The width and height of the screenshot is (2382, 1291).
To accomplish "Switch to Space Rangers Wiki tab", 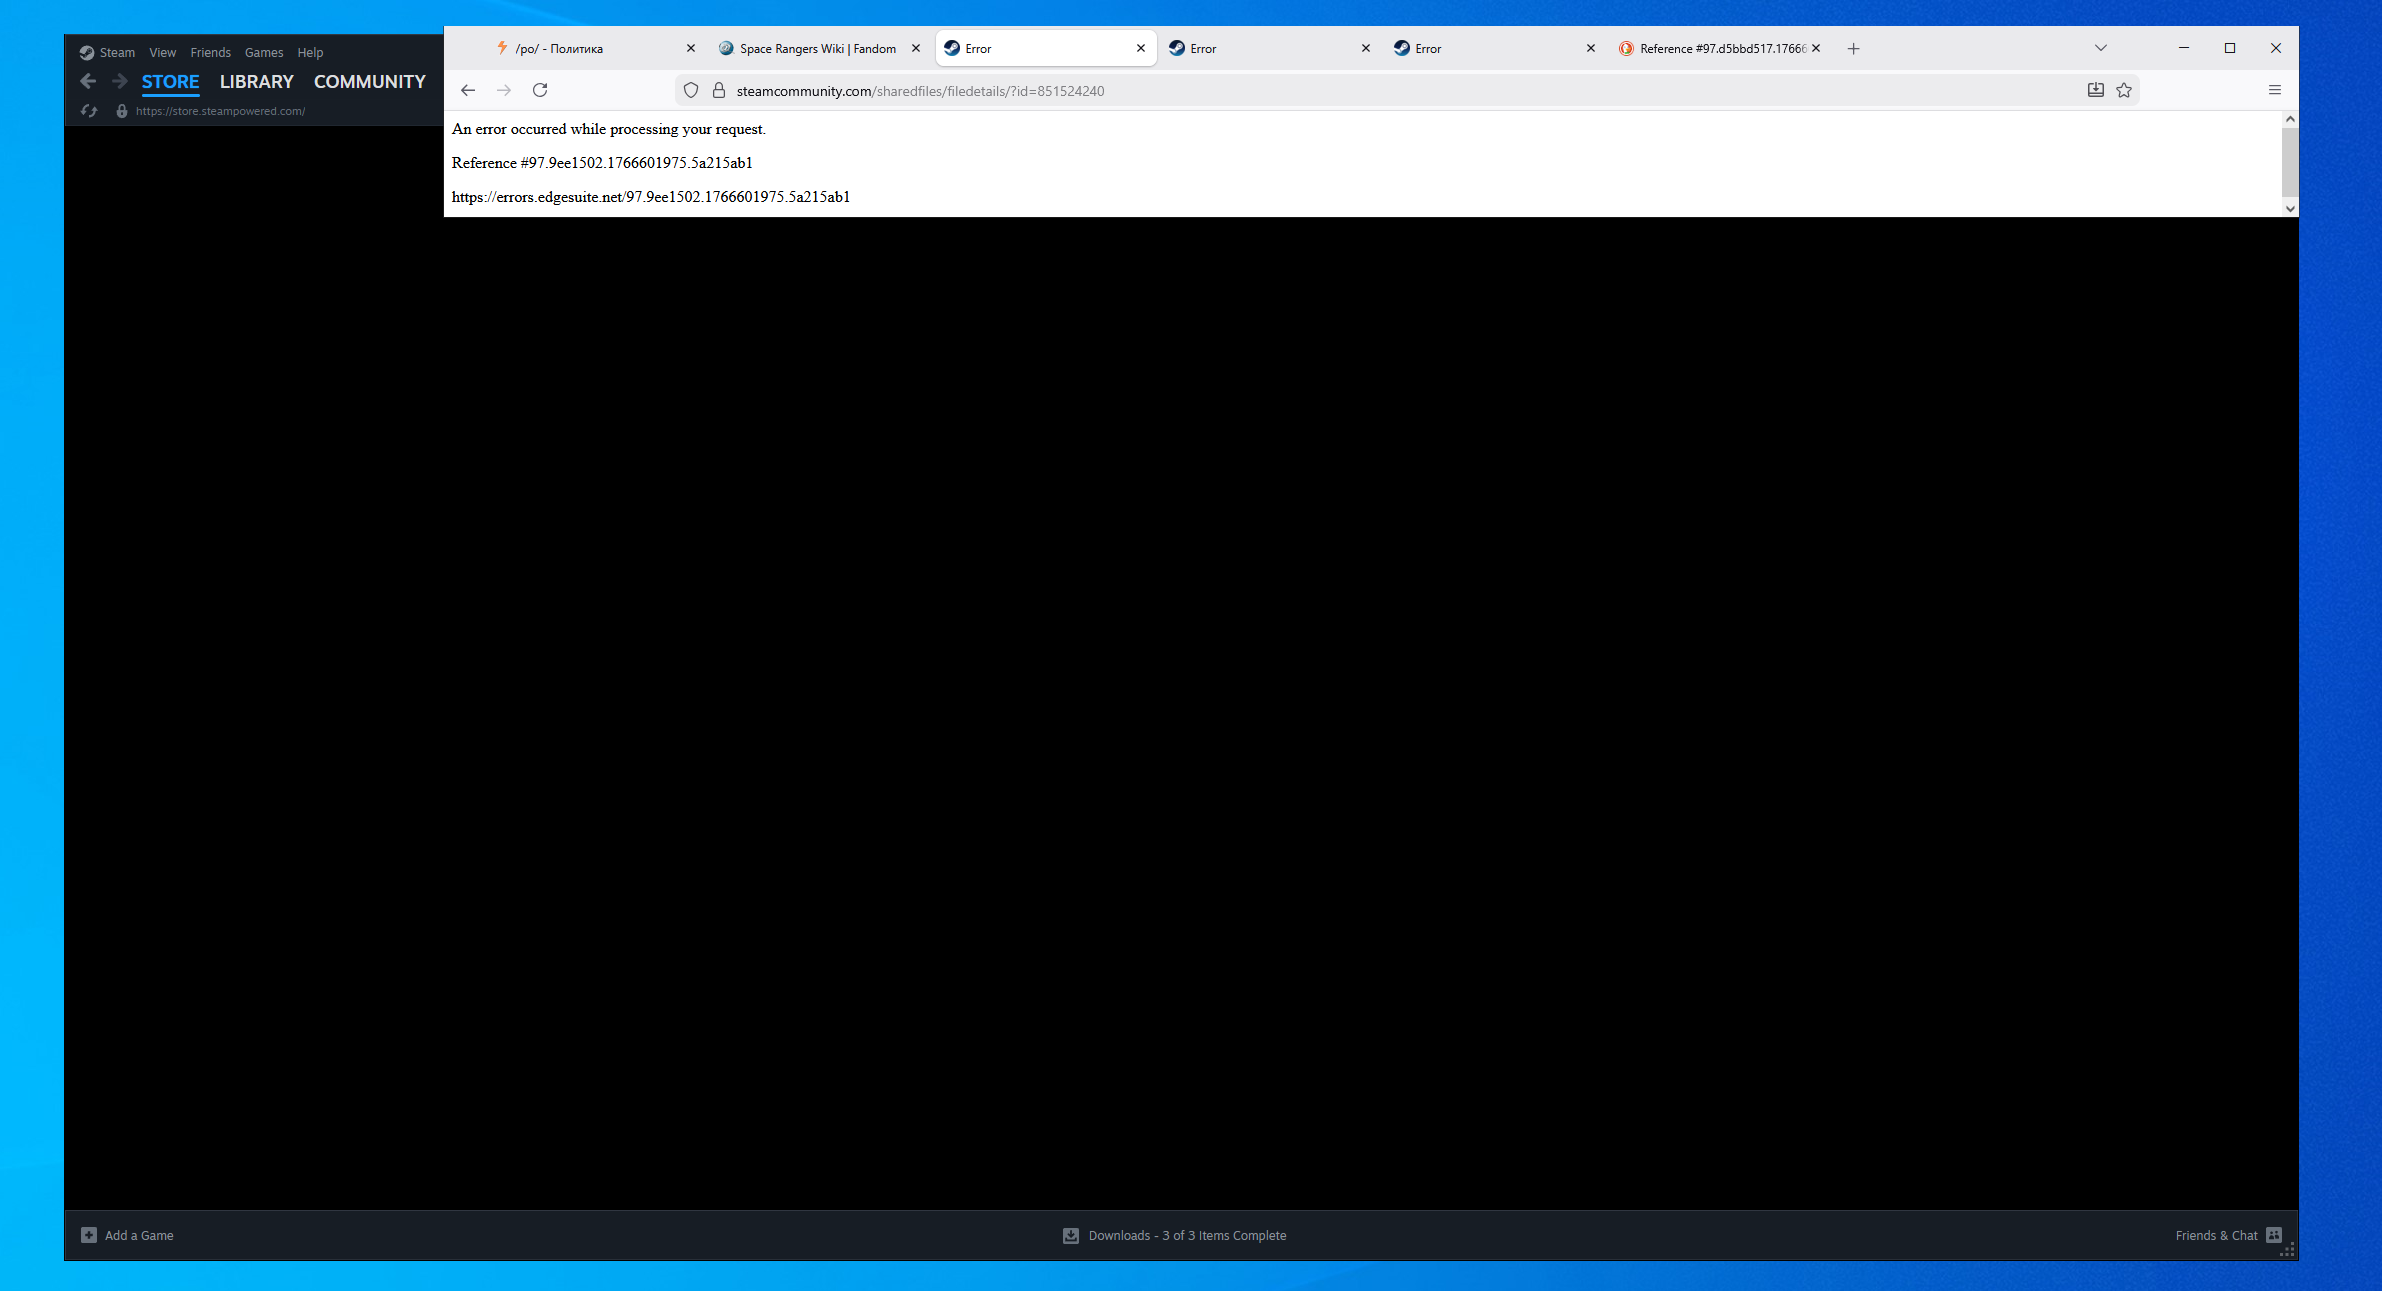I will click(x=817, y=48).
